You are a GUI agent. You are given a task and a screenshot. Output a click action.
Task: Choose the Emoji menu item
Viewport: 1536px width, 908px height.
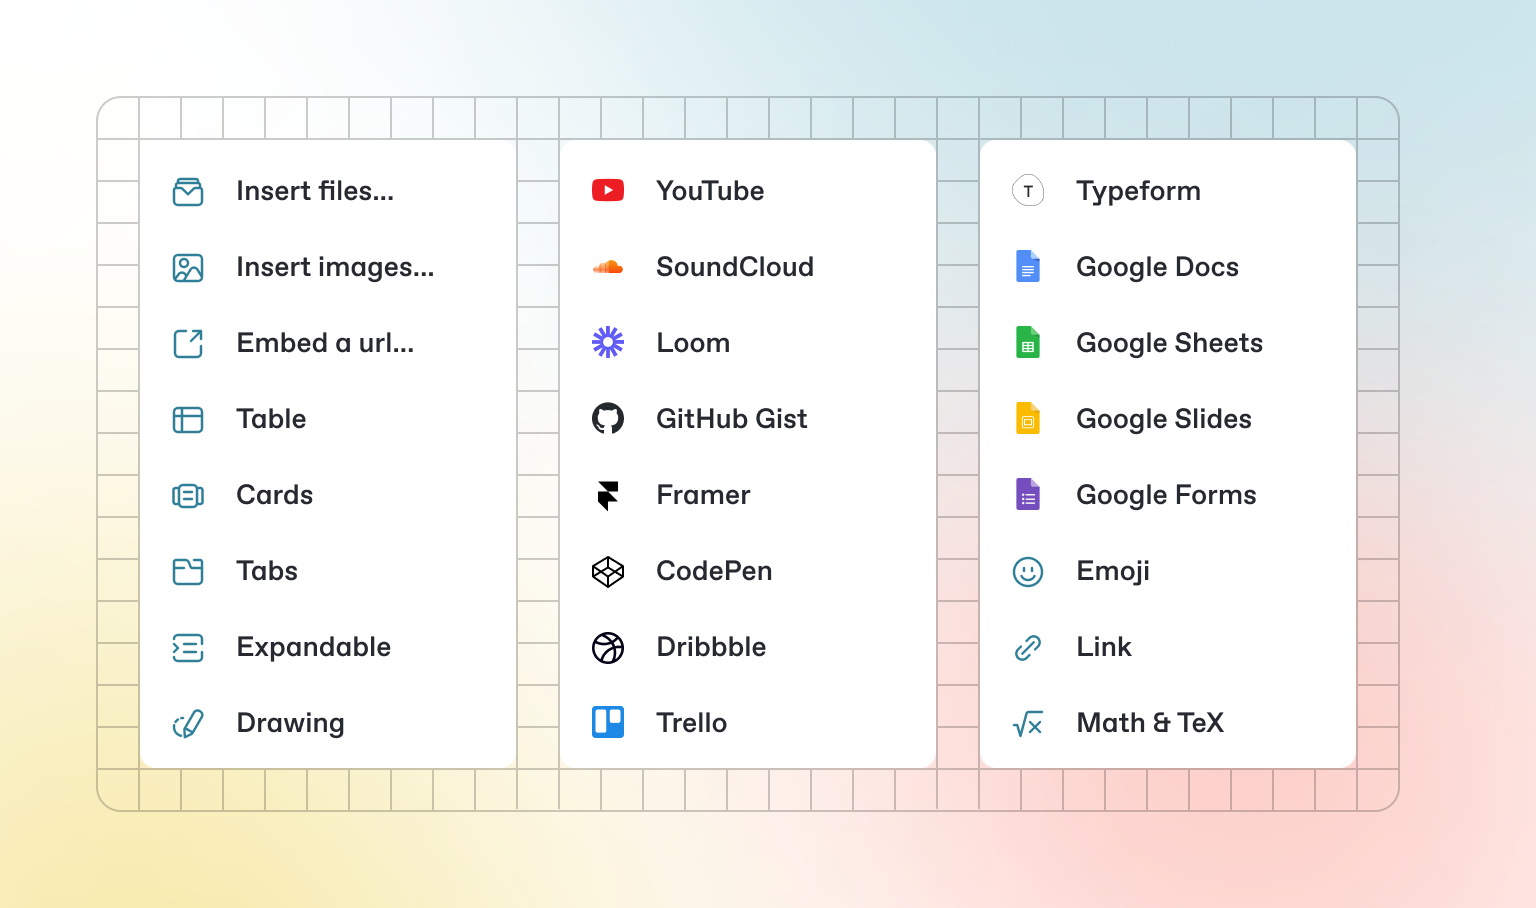pyautogui.click(x=1112, y=571)
